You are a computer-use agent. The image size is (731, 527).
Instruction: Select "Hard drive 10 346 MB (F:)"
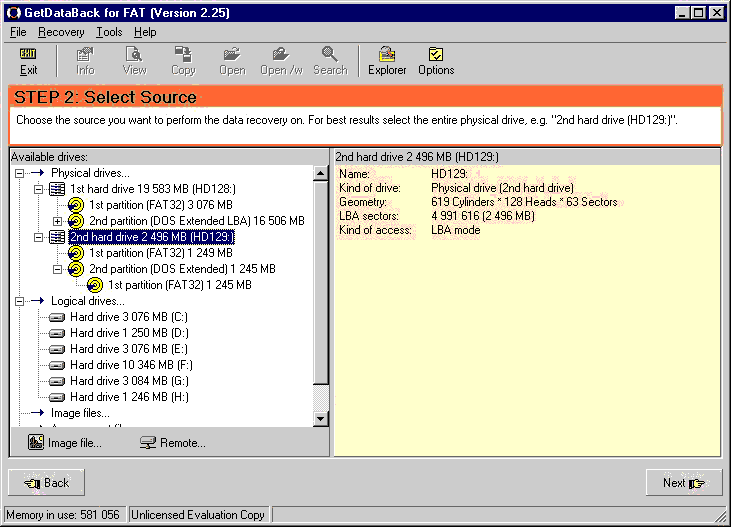[x=131, y=365]
